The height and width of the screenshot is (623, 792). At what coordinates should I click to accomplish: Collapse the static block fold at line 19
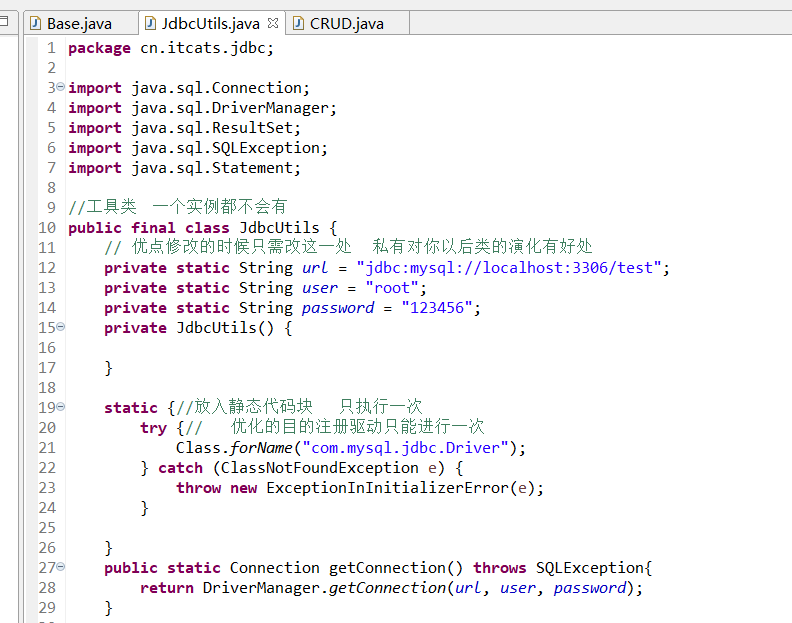point(61,406)
